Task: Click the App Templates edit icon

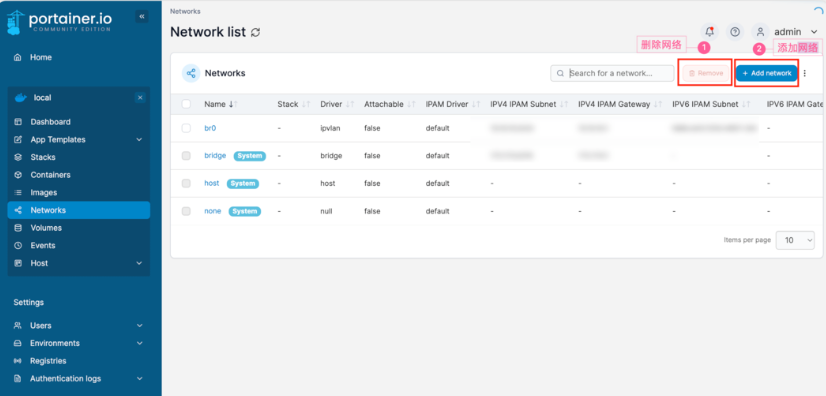Action: [x=18, y=140]
